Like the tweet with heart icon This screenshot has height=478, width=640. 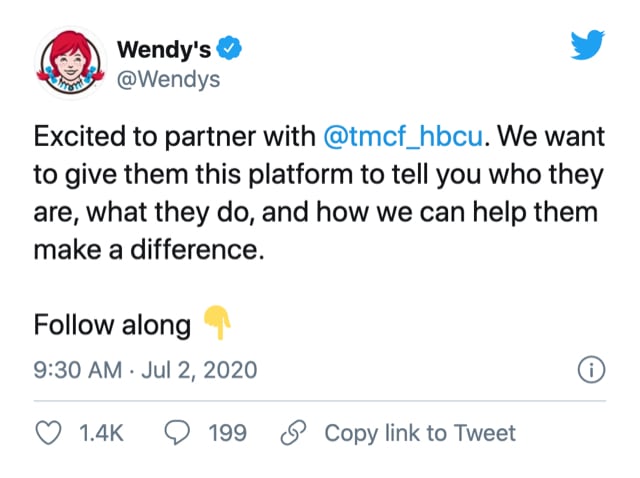coord(49,433)
